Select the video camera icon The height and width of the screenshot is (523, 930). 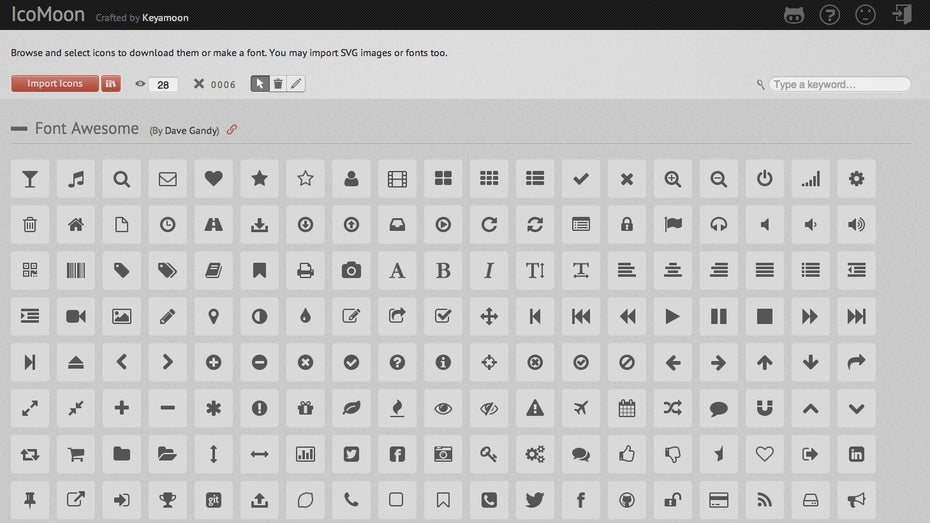[x=76, y=316]
